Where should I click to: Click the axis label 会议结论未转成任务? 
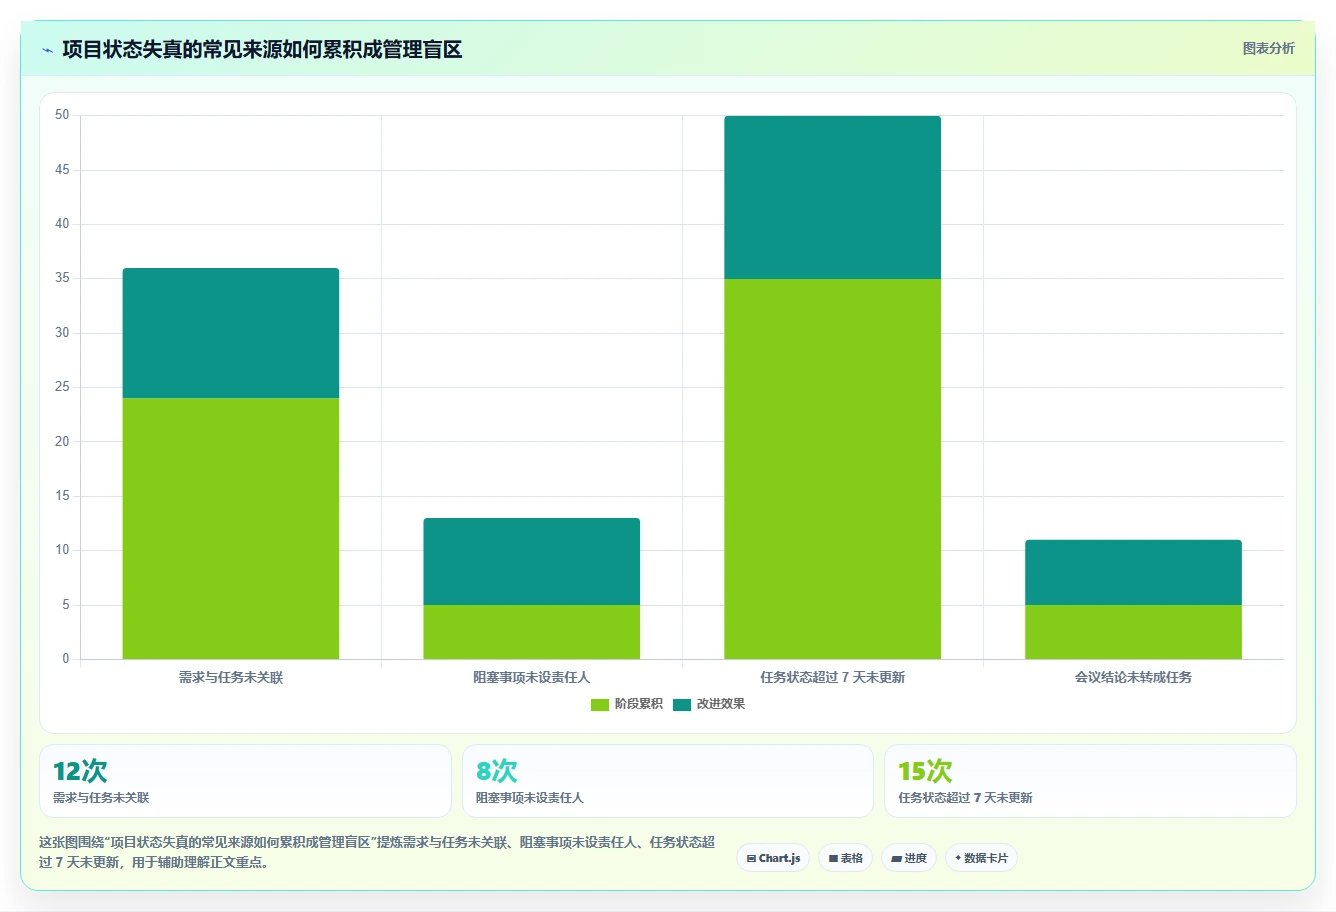click(x=1134, y=677)
